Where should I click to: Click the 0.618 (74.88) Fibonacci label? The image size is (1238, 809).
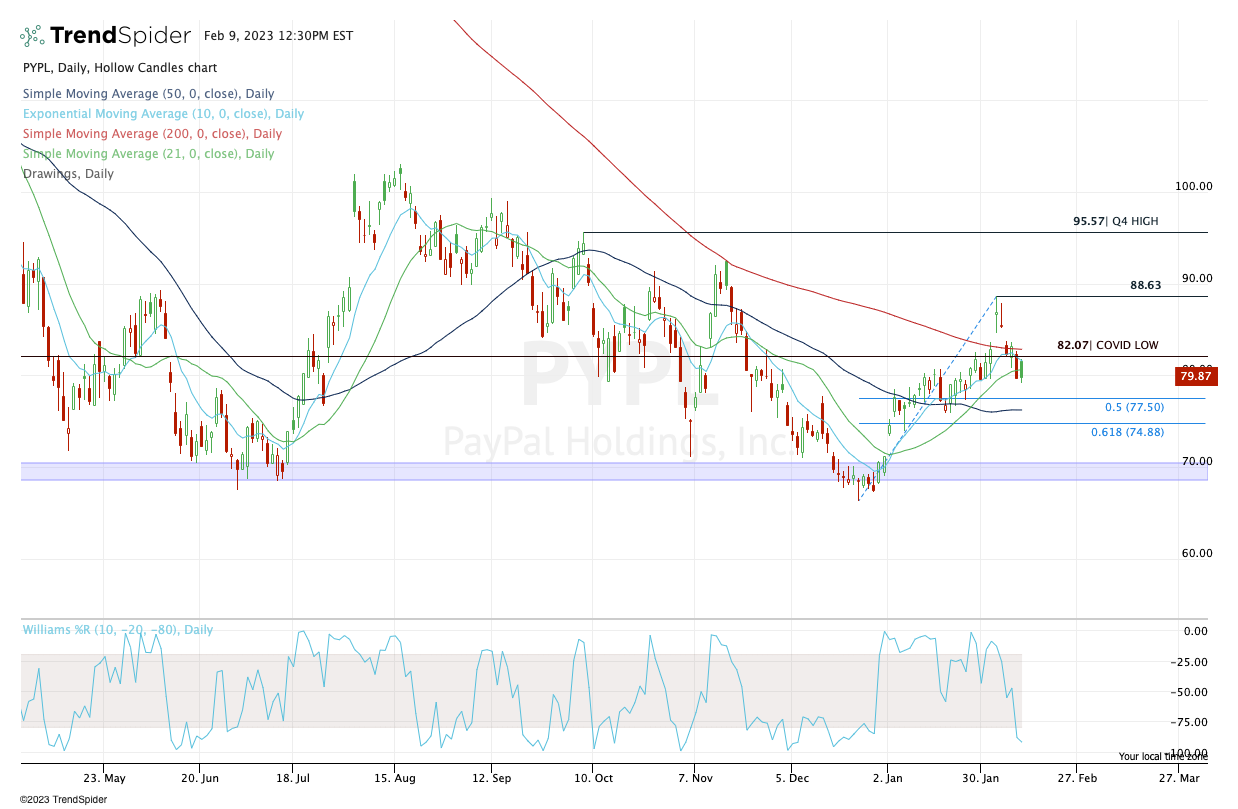tap(1128, 432)
